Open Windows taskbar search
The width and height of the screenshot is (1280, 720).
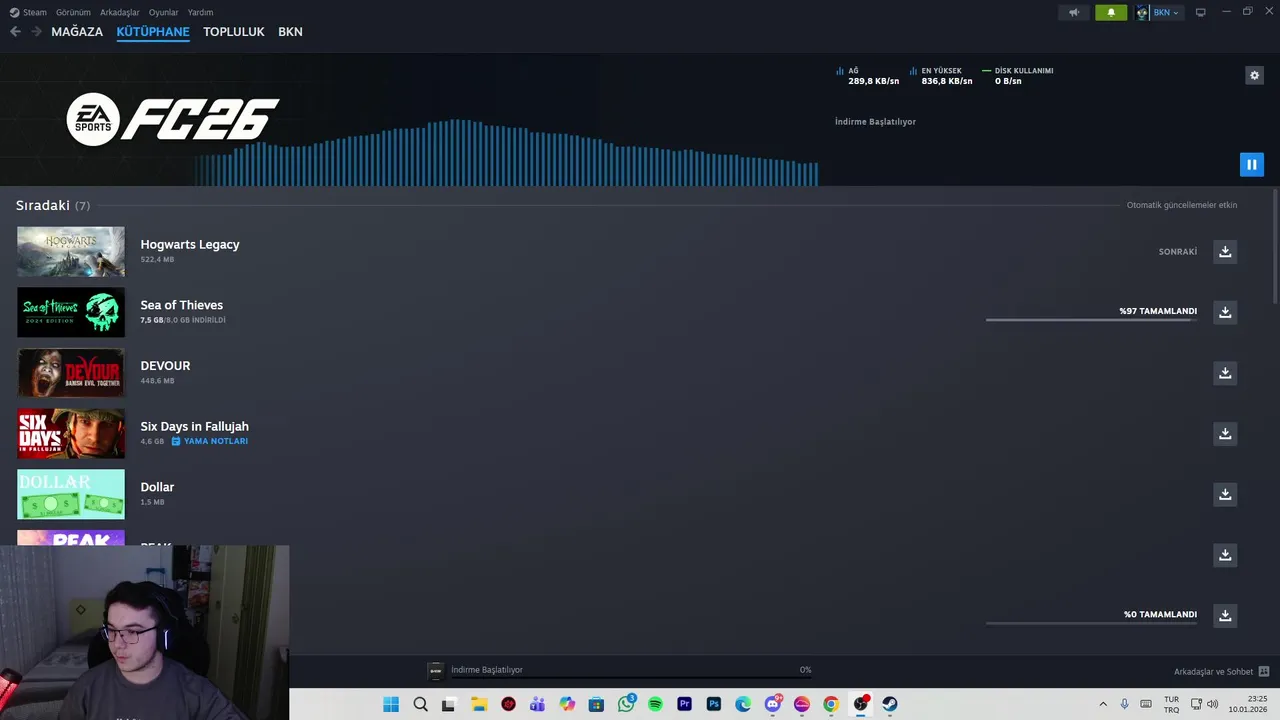(420, 704)
